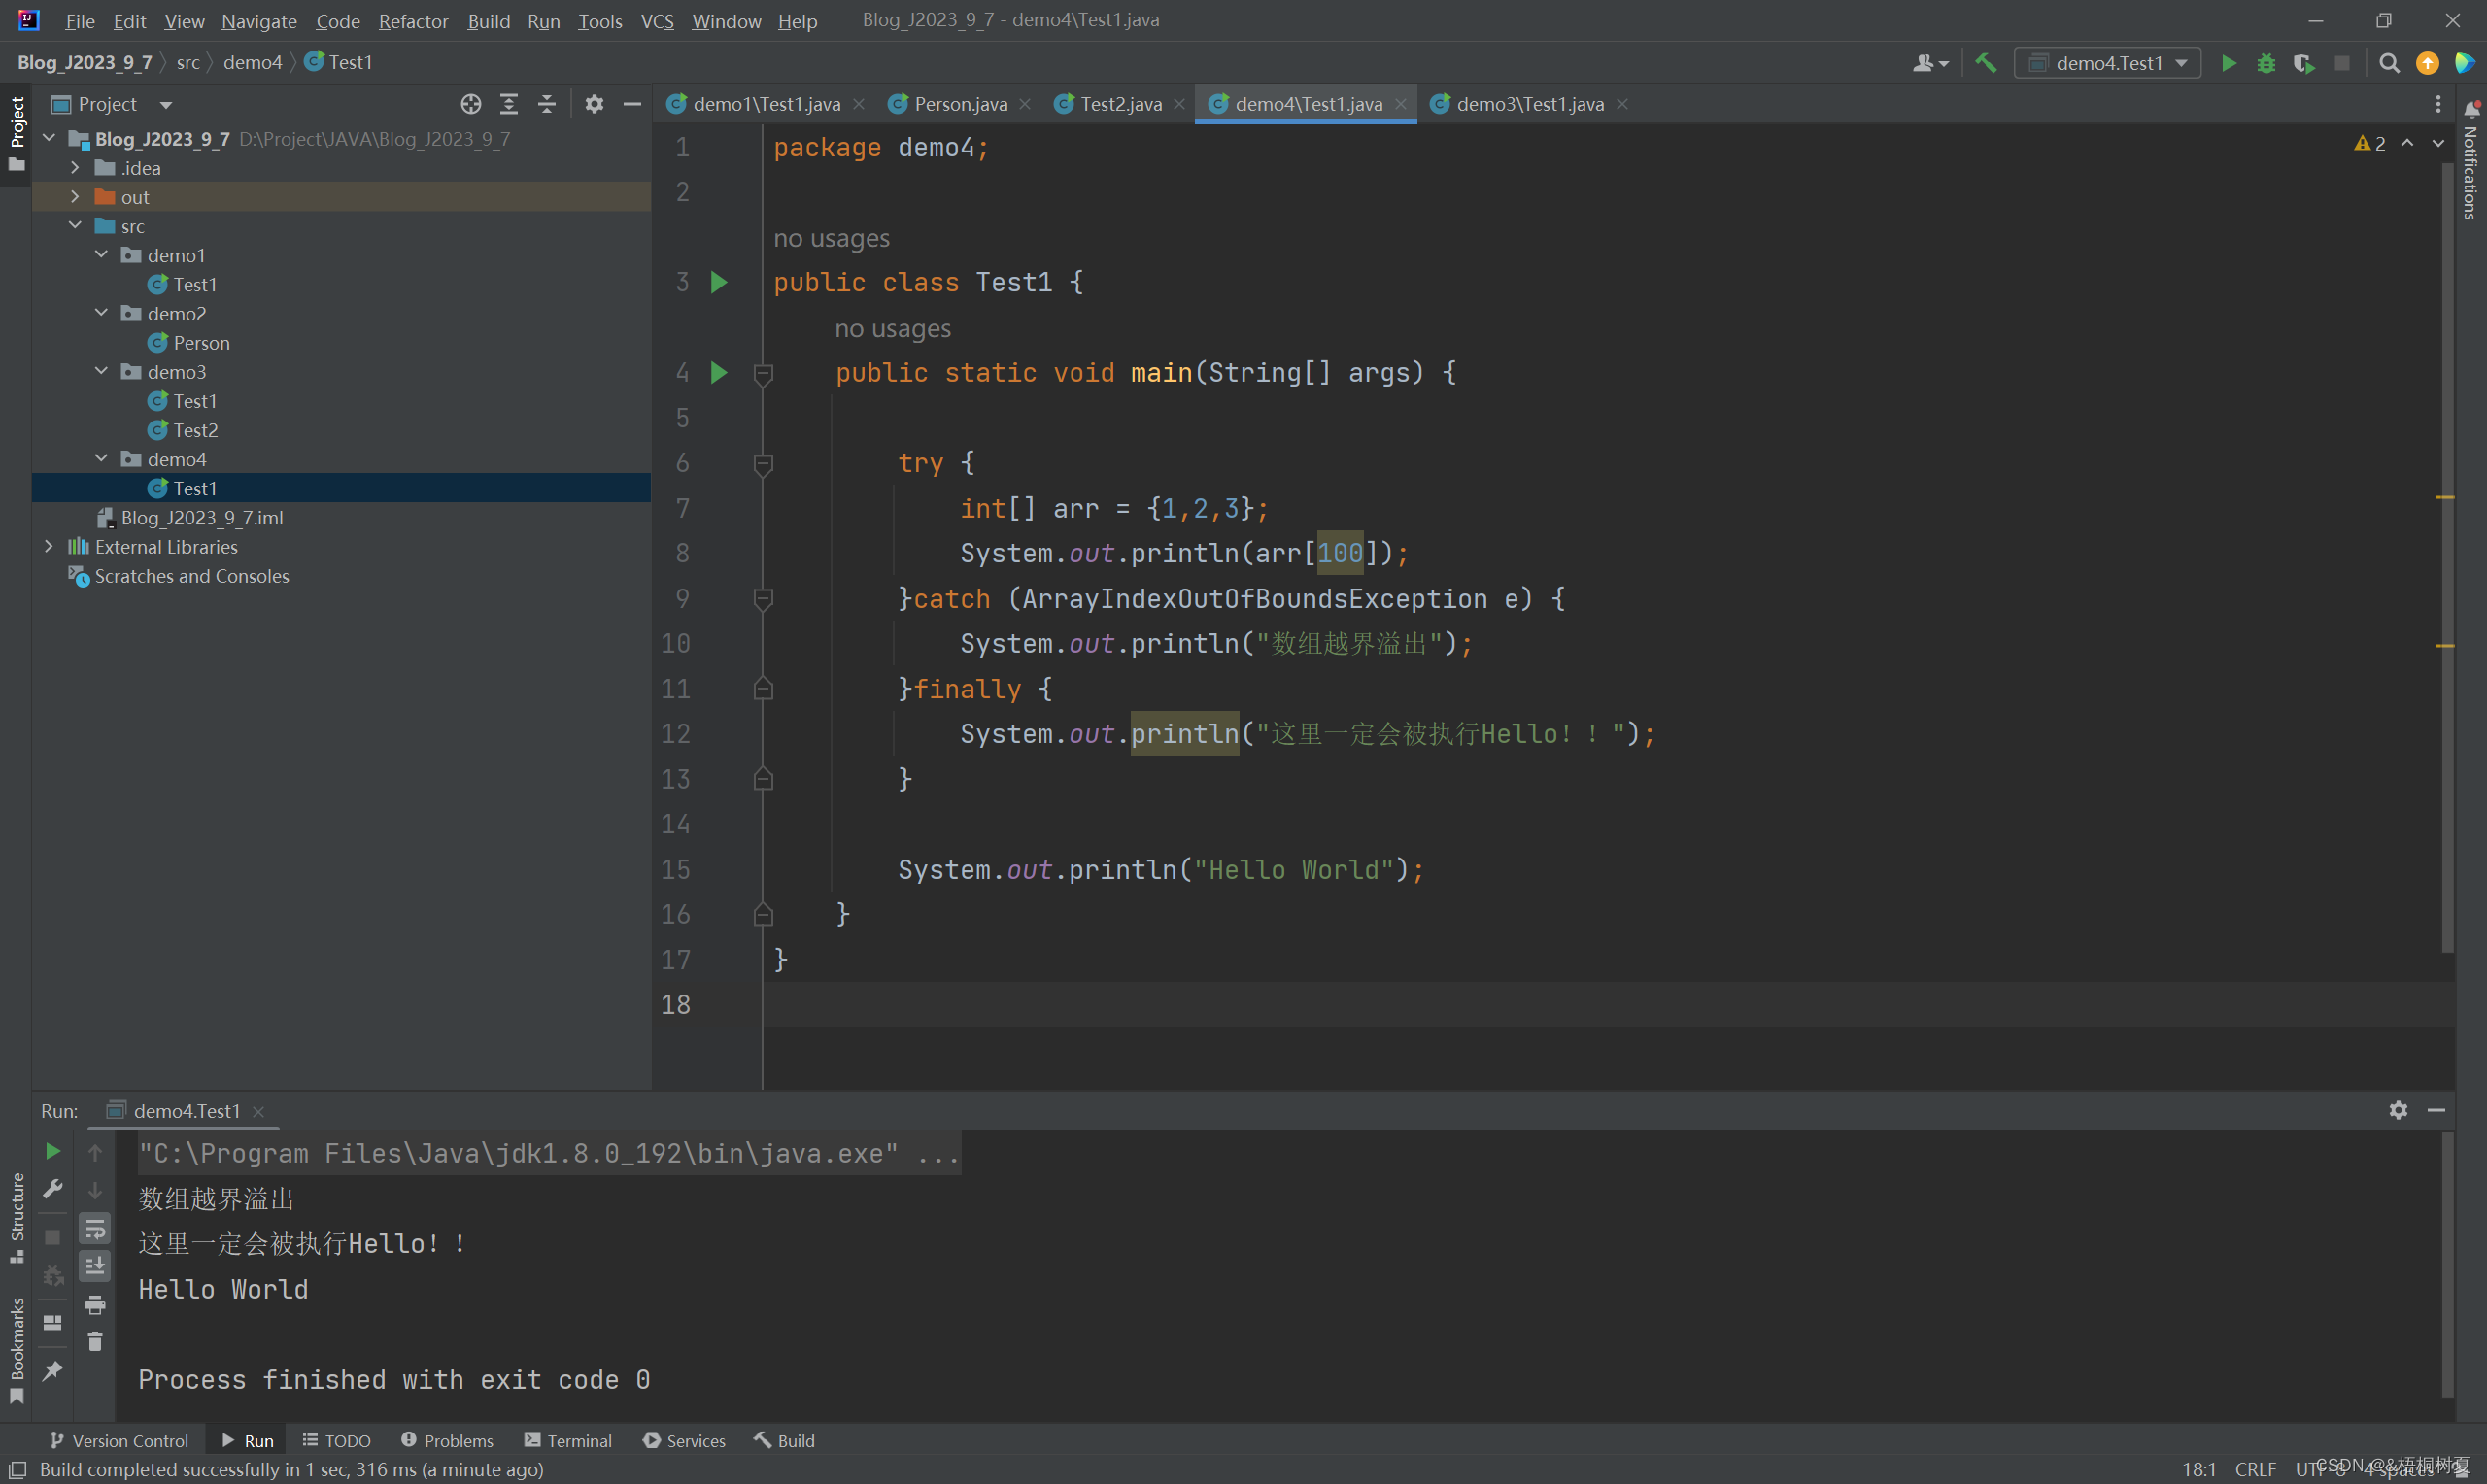Toggle Bookmarks tool window side button
This screenshot has height=1484, width=2487.
[x=16, y=1350]
